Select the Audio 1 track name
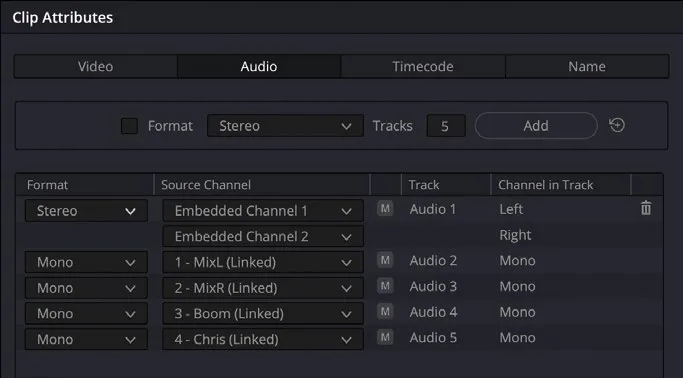This screenshot has height=378, width=683. pyautogui.click(x=433, y=209)
